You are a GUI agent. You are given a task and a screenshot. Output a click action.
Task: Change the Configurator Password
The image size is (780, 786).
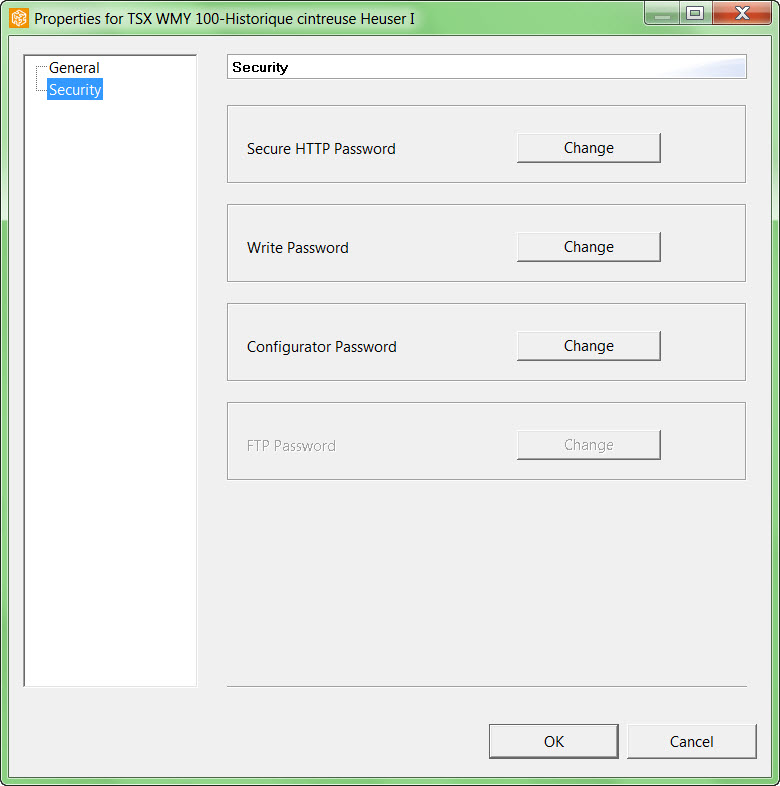pyautogui.click(x=589, y=346)
